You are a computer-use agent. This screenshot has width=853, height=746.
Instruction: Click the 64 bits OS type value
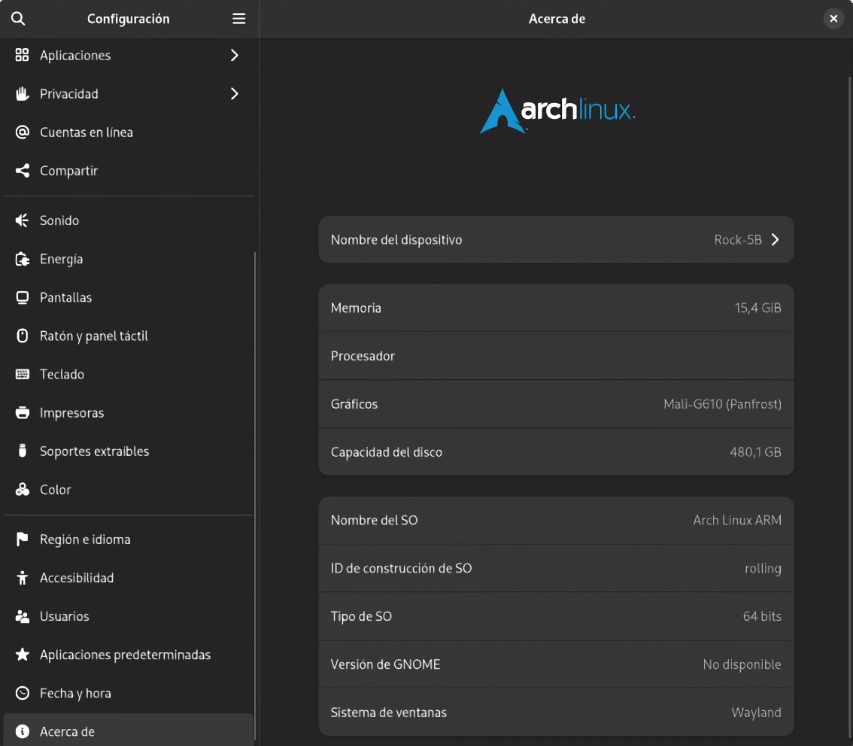[762, 616]
